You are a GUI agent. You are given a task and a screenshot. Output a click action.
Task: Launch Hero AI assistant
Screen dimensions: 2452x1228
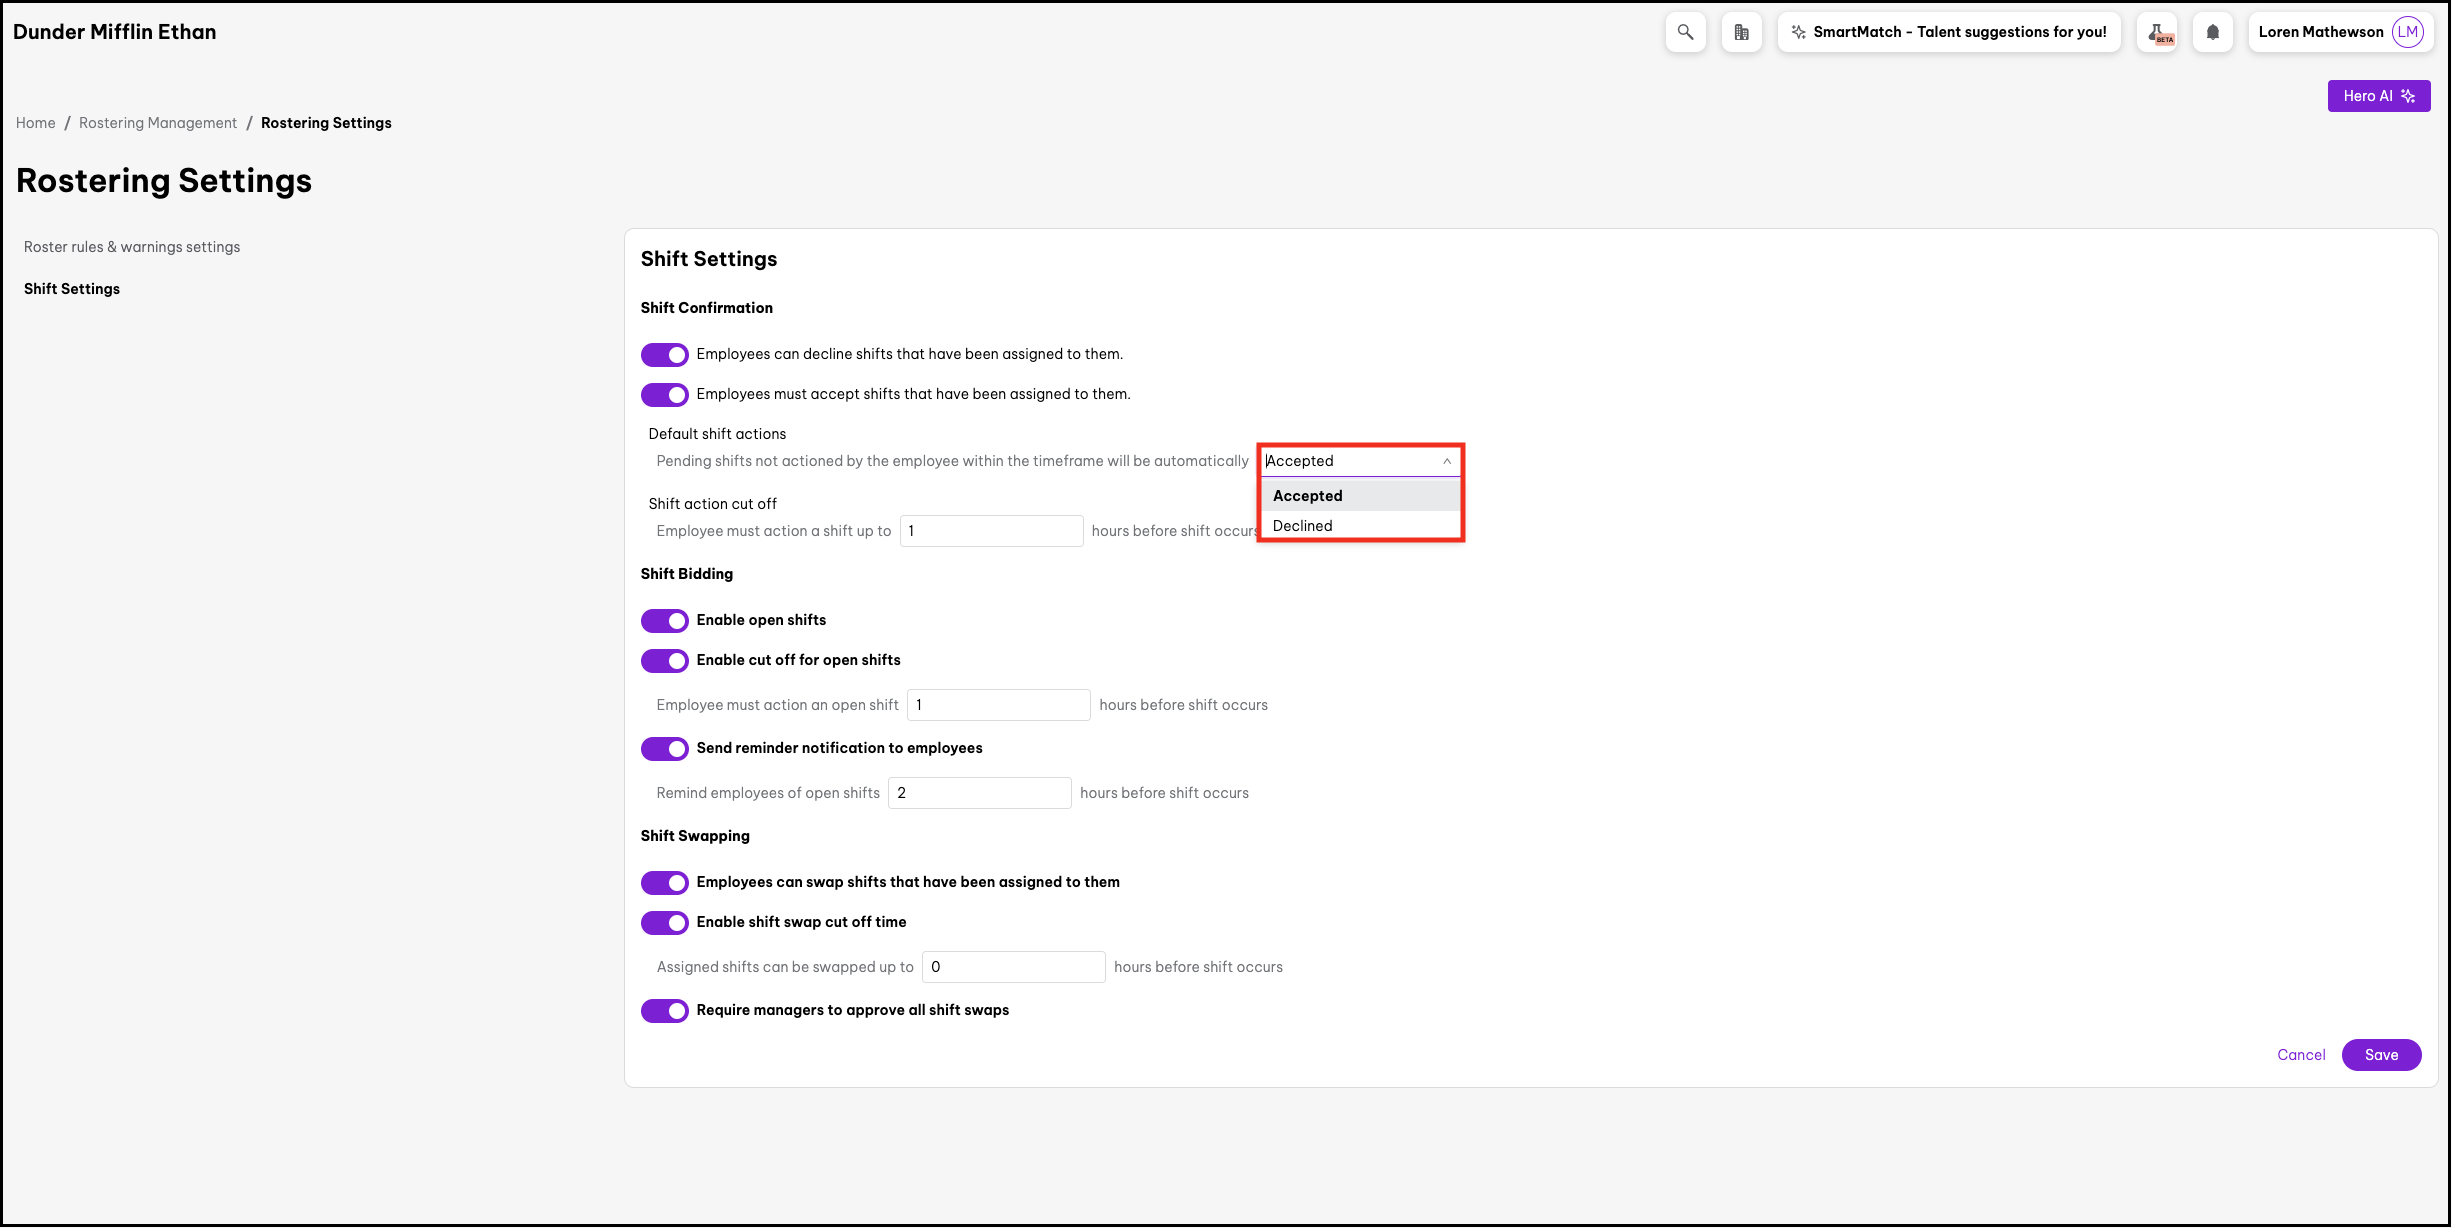tap(2378, 96)
